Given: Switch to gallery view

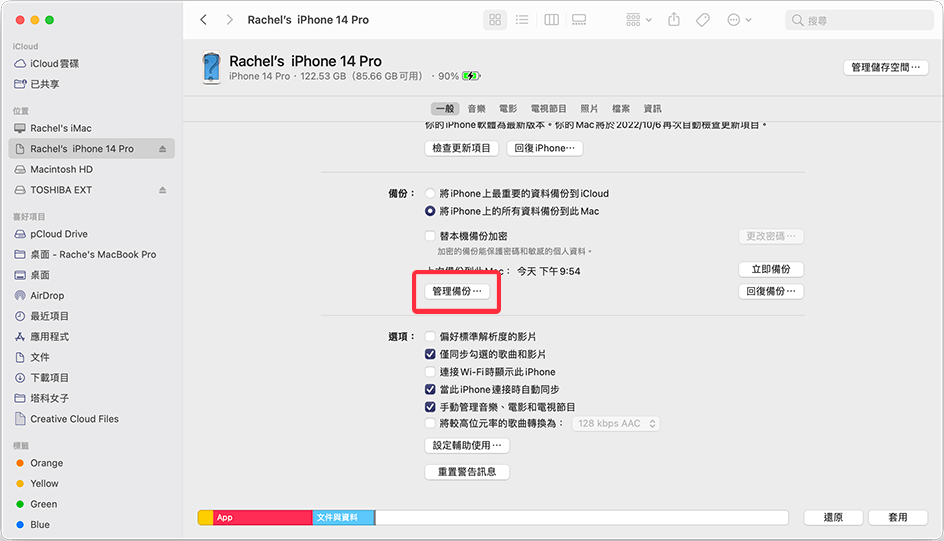Looking at the screenshot, I should (x=579, y=20).
